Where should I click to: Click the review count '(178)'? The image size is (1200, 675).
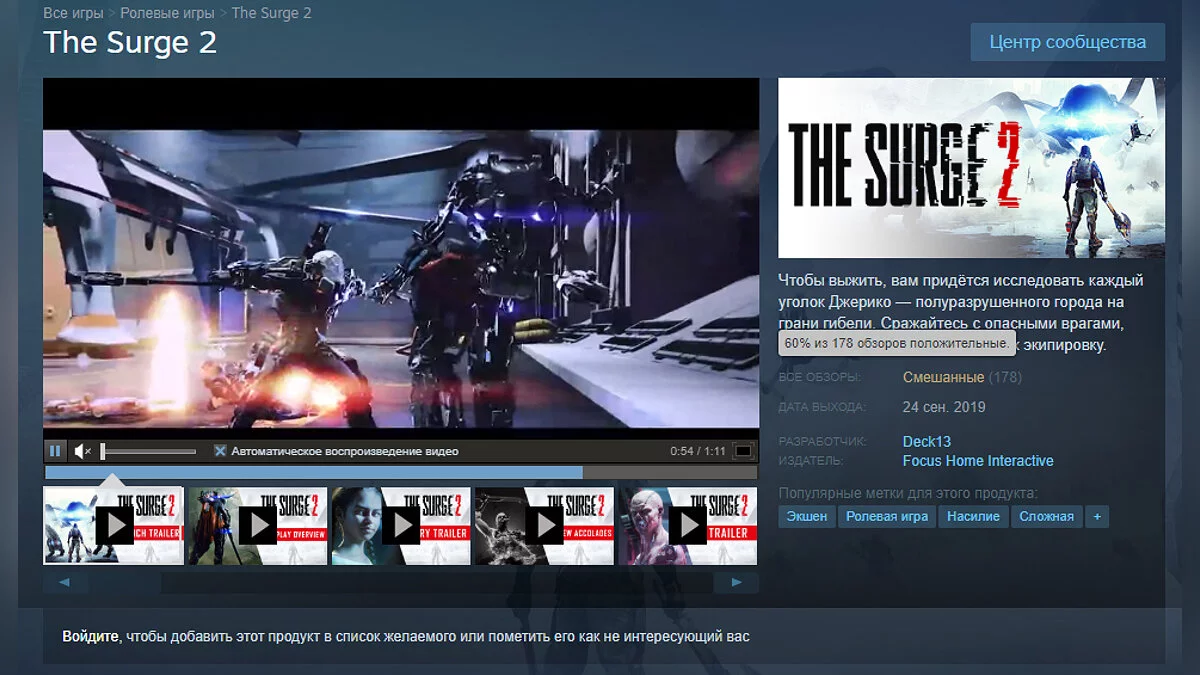pyautogui.click(x=1005, y=377)
